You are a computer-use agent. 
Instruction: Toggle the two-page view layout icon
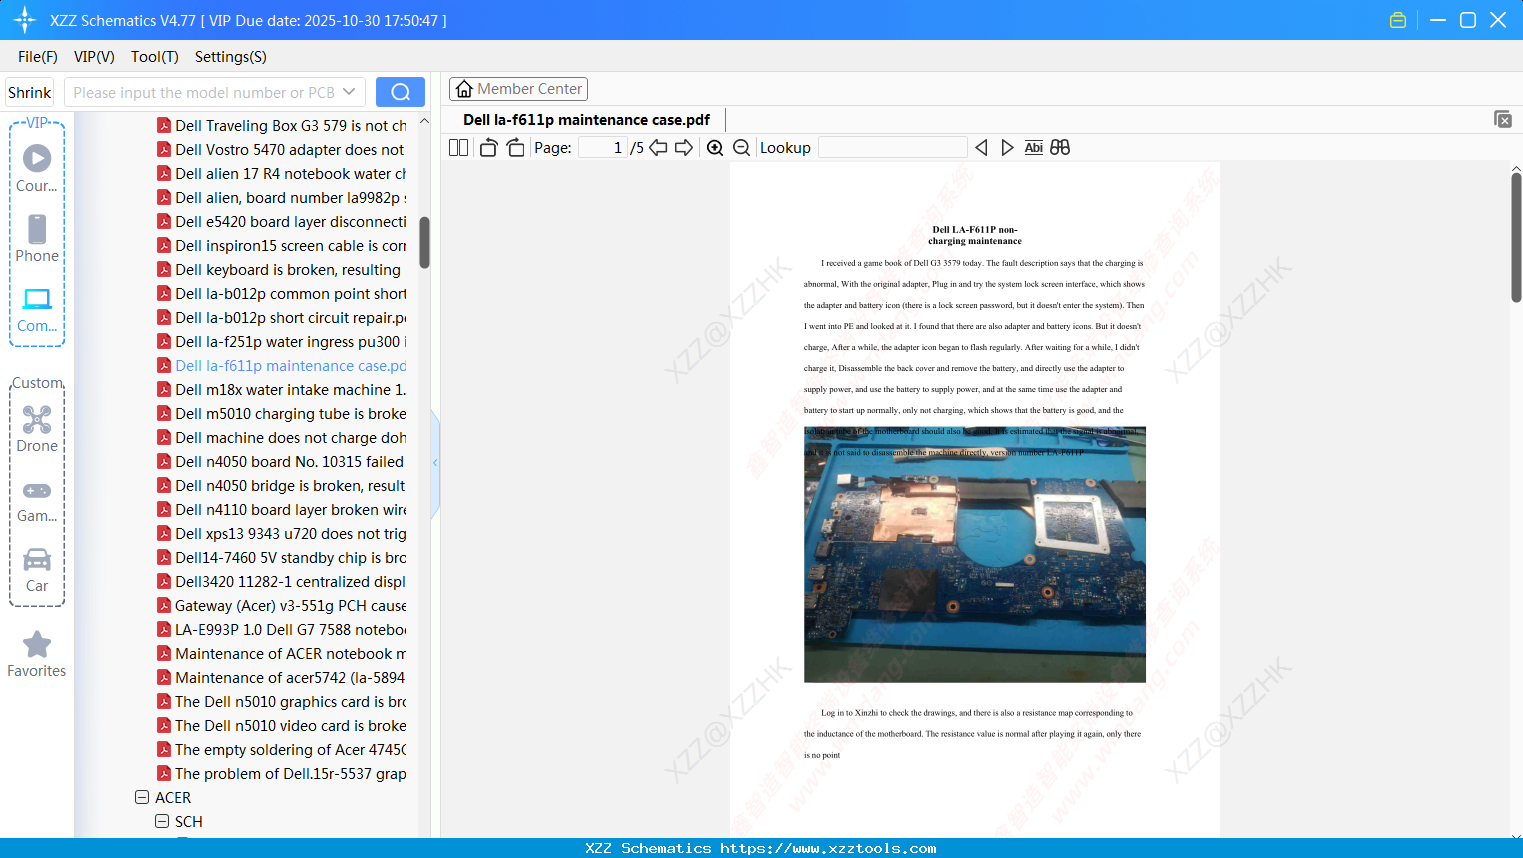pos(458,147)
